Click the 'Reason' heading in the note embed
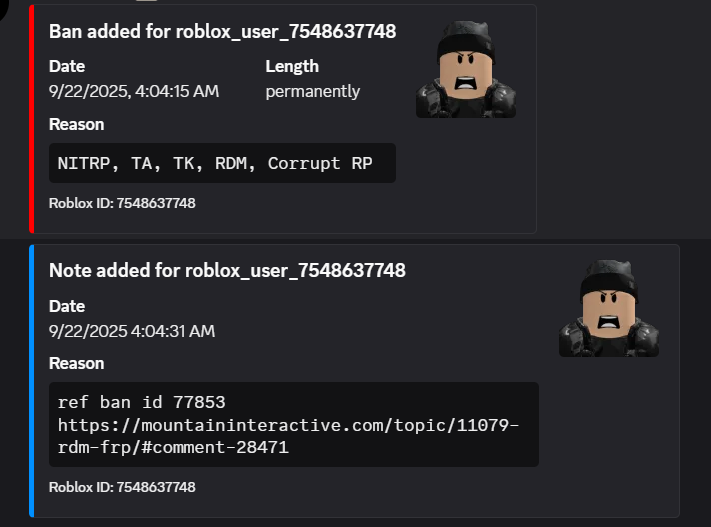The height and width of the screenshot is (527, 711). (76, 364)
